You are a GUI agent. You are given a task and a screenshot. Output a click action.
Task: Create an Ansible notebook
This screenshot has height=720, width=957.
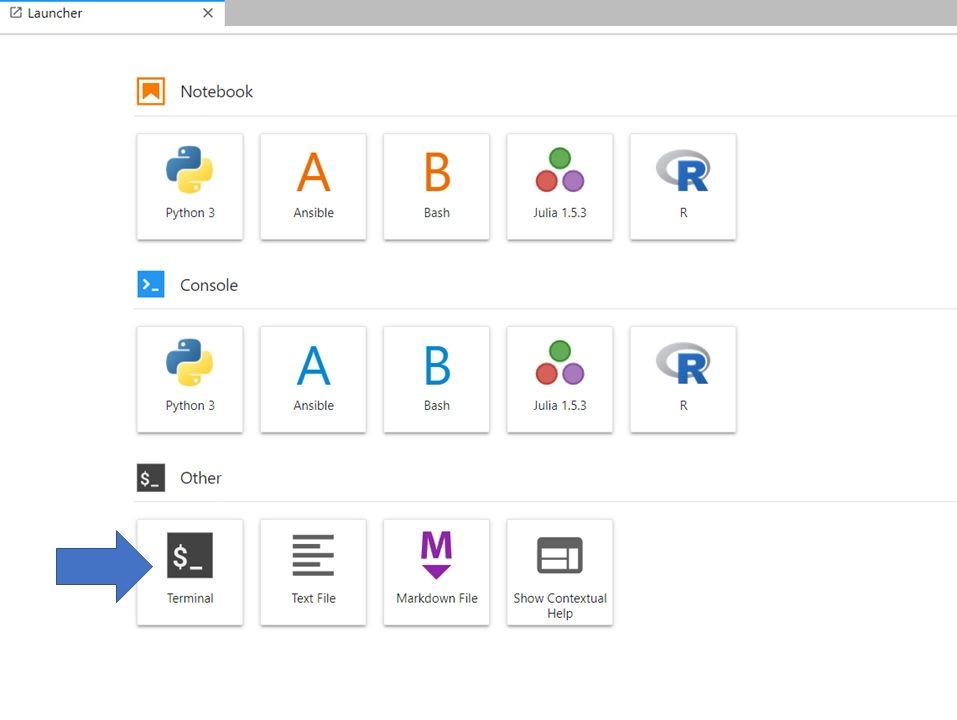click(x=313, y=187)
